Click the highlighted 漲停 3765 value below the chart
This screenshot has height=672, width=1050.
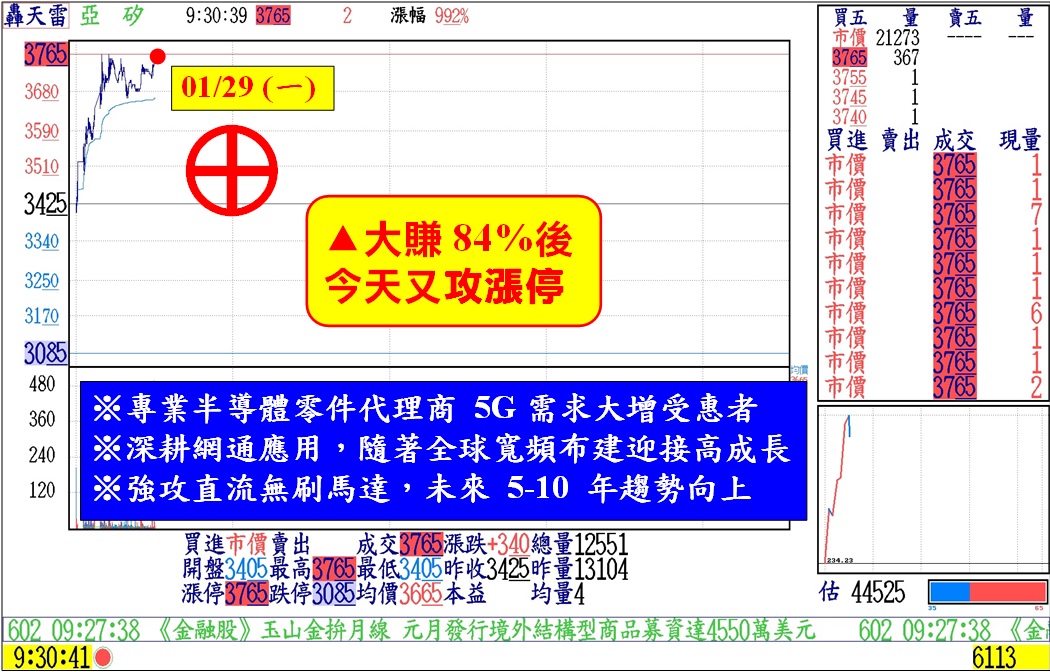click(247, 594)
